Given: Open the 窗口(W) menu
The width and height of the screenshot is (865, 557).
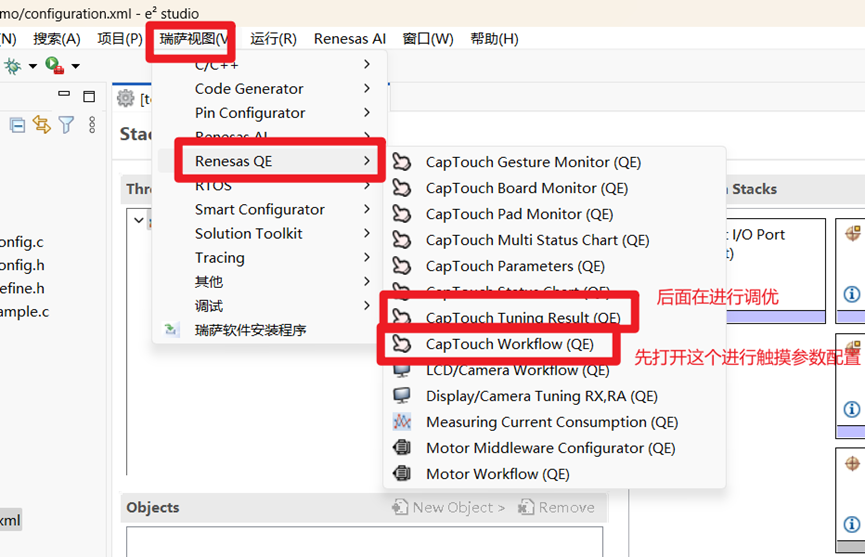Looking at the screenshot, I should pyautogui.click(x=428, y=39).
